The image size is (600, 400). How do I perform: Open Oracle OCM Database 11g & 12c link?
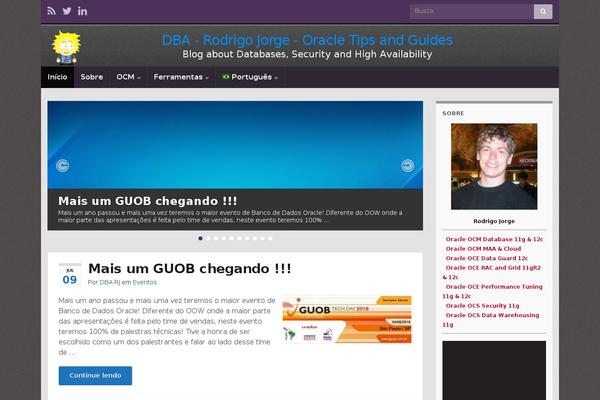click(494, 239)
